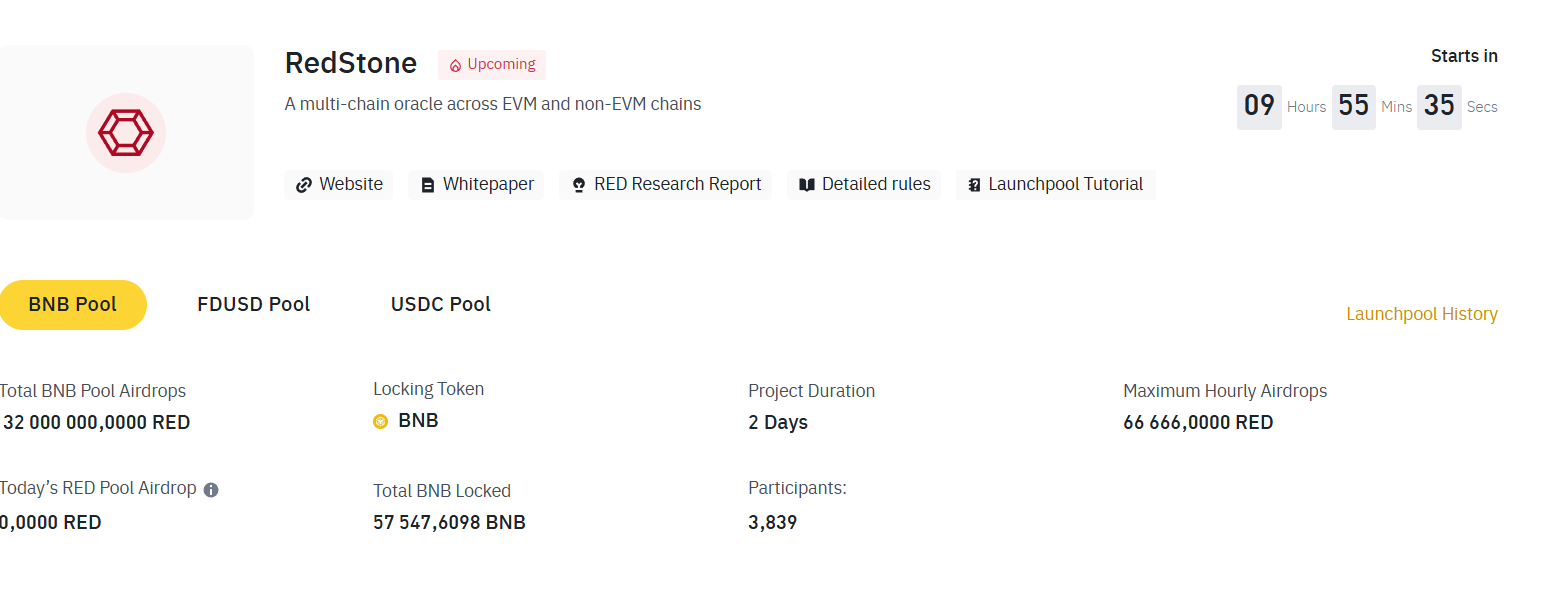This screenshot has height=592, width=1555.
Task: Click the Upcoming status badge
Action: point(492,65)
